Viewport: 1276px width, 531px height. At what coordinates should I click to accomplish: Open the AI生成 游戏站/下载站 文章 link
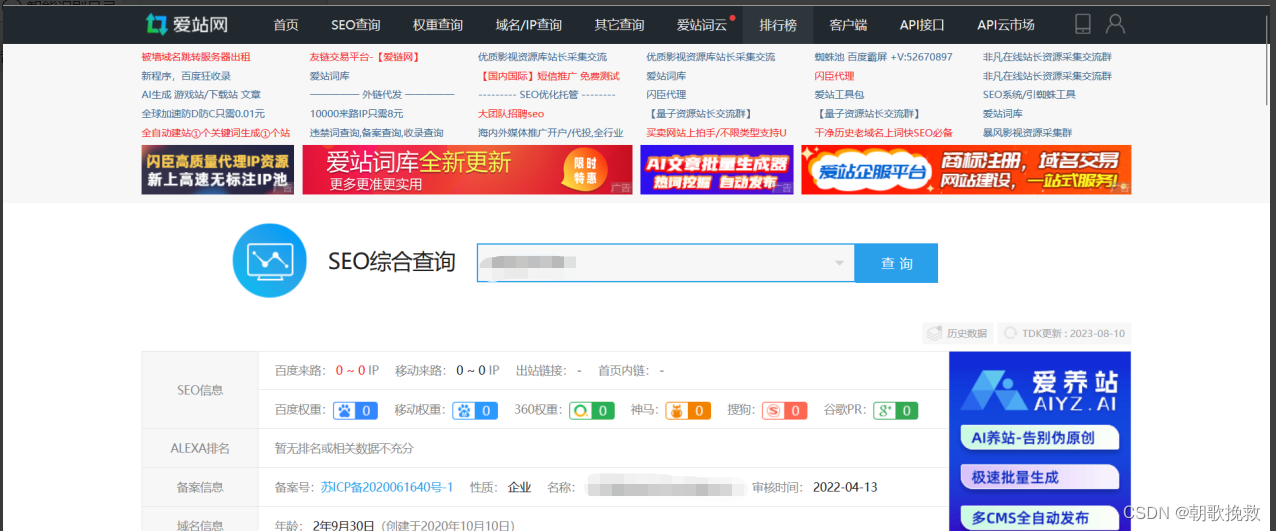[x=201, y=95]
